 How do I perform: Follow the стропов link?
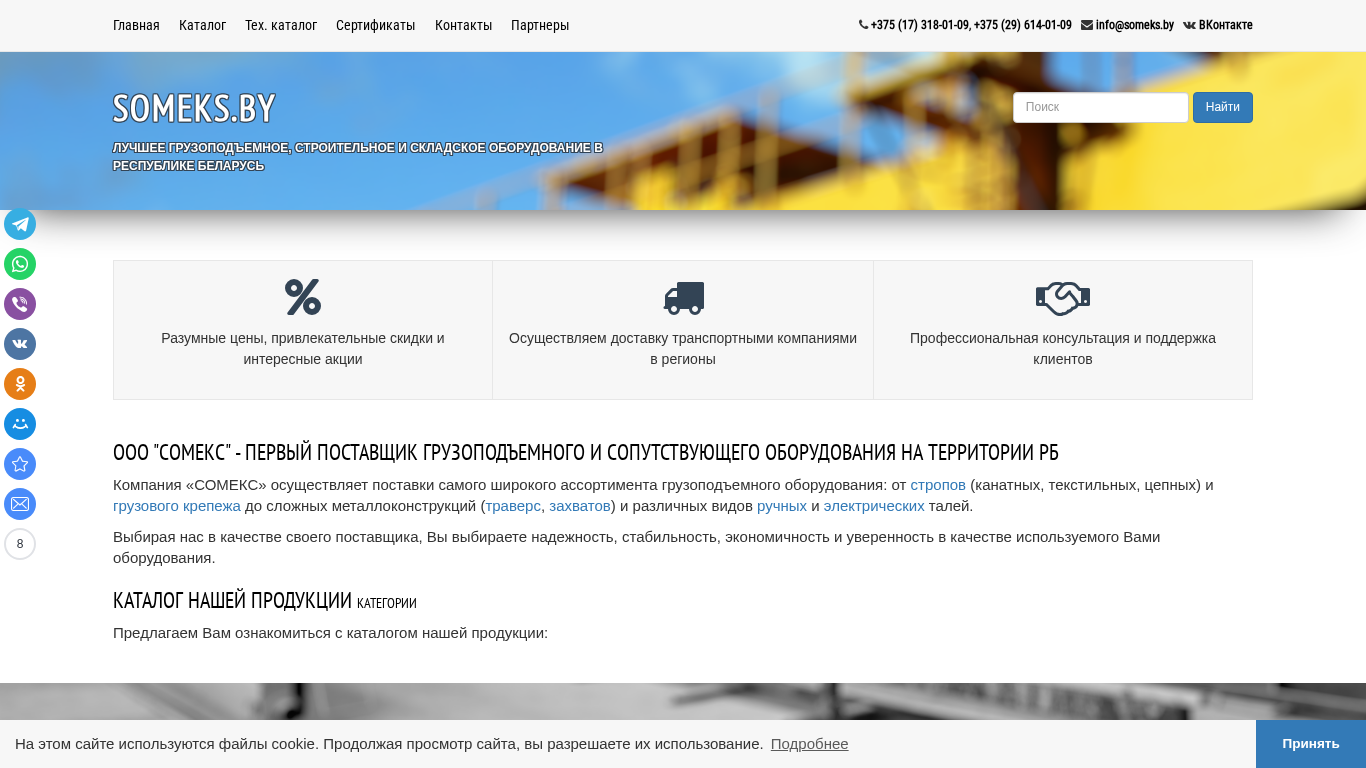click(x=938, y=485)
